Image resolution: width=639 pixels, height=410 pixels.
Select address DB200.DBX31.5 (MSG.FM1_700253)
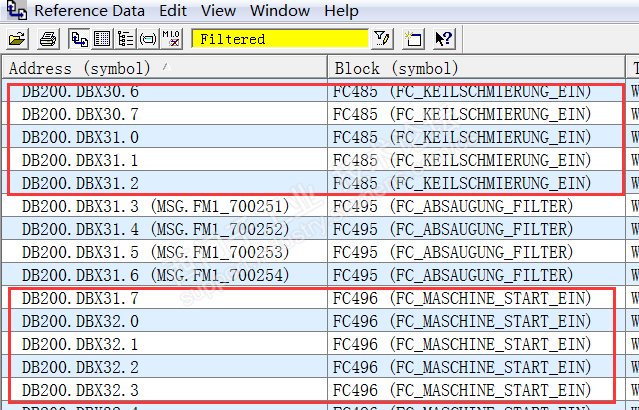coord(155,252)
